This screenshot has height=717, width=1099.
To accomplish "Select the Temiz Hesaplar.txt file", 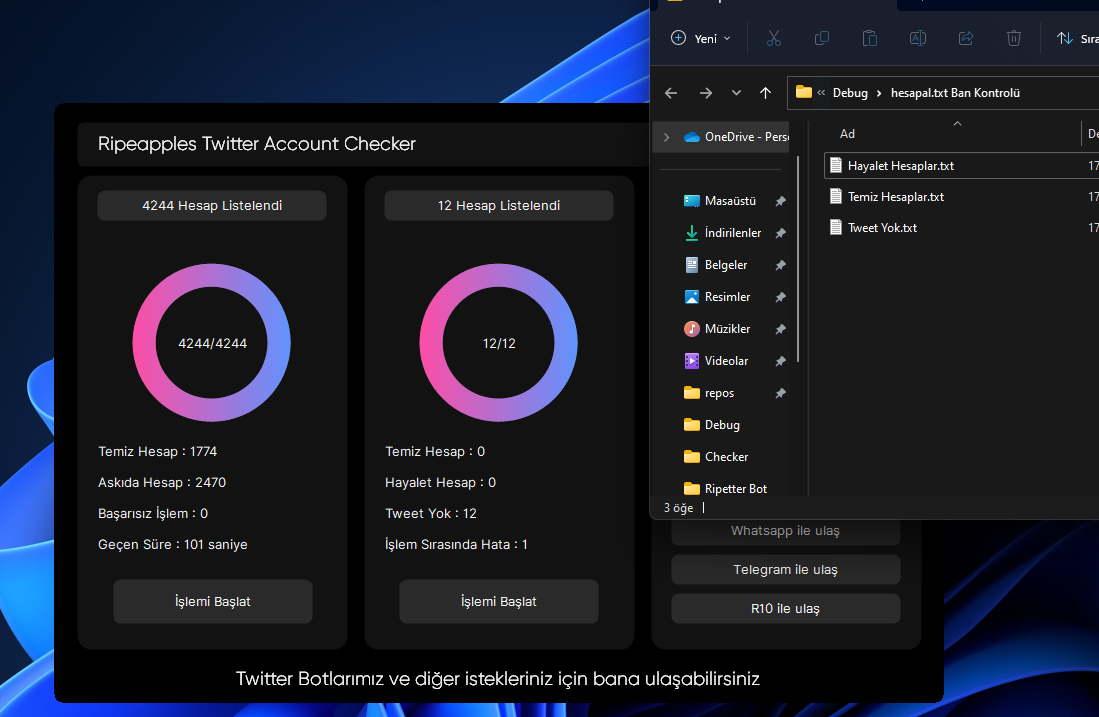I will [x=961, y=197].
